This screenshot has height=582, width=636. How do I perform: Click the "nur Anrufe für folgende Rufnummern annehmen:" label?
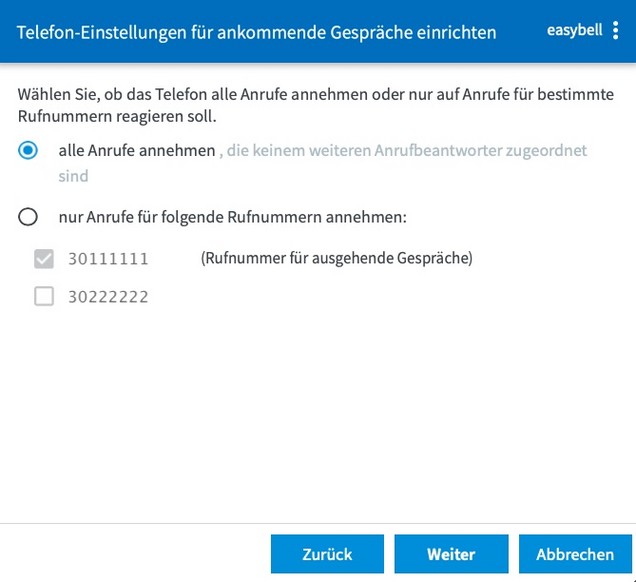tap(232, 217)
